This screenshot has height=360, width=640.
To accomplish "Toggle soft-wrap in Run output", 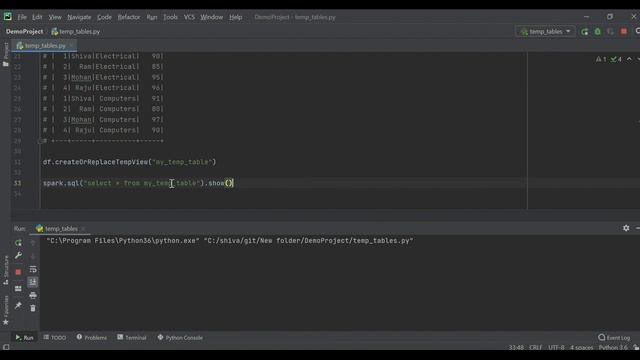I will point(33,269).
